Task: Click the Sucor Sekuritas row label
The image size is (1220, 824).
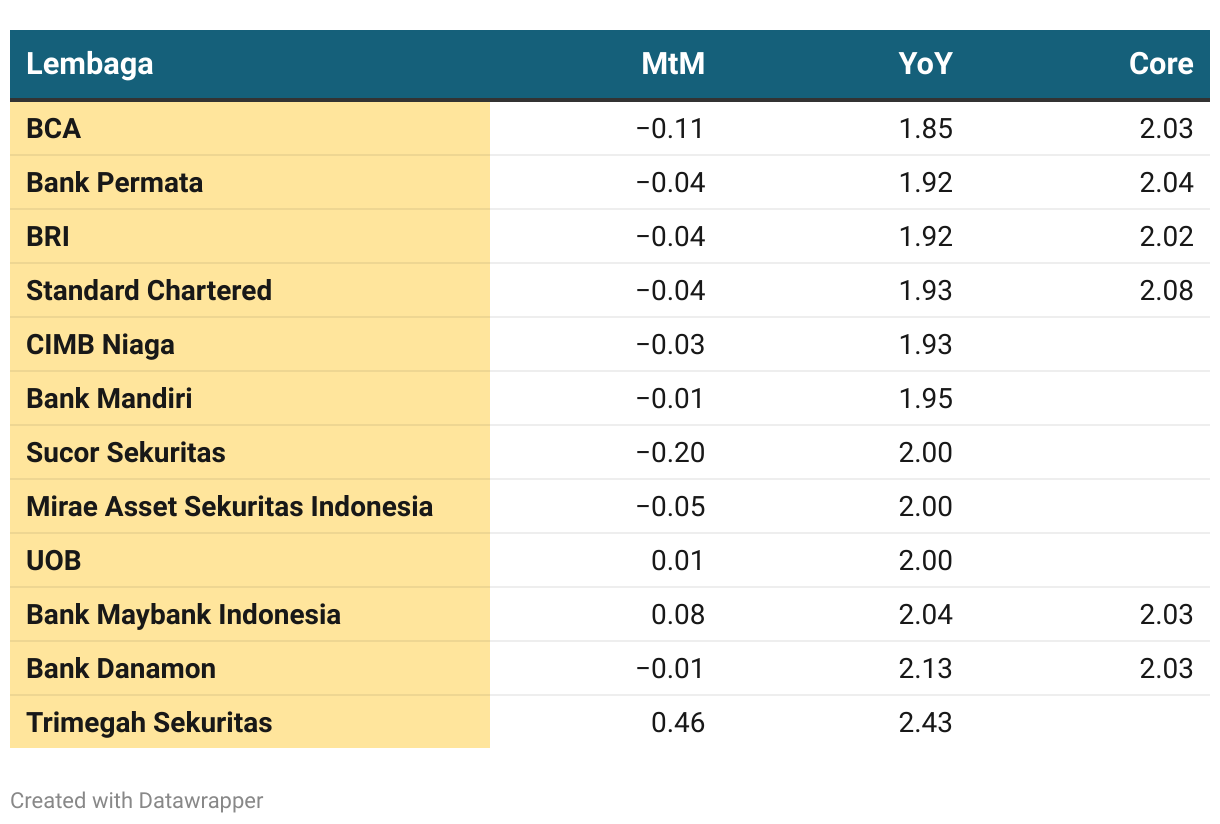Action: click(x=126, y=452)
